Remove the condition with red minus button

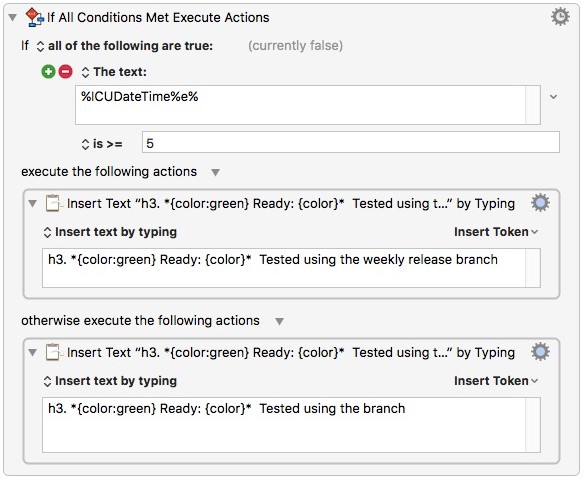coord(66,71)
